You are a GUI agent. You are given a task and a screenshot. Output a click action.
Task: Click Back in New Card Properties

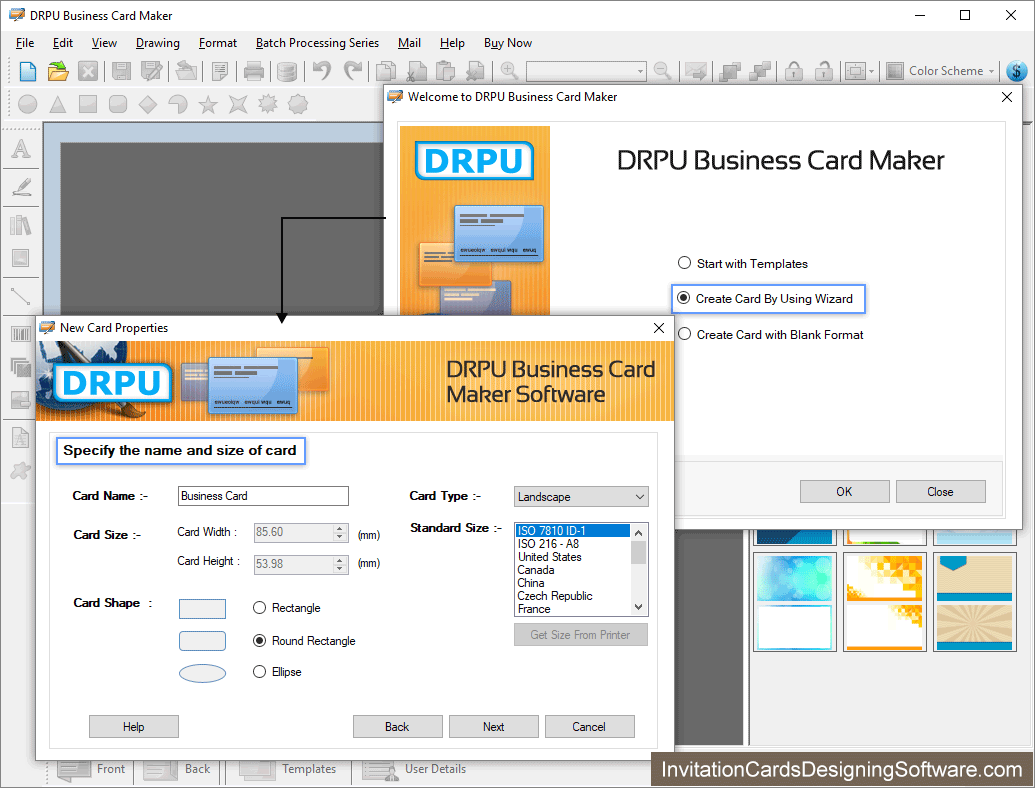pos(397,727)
